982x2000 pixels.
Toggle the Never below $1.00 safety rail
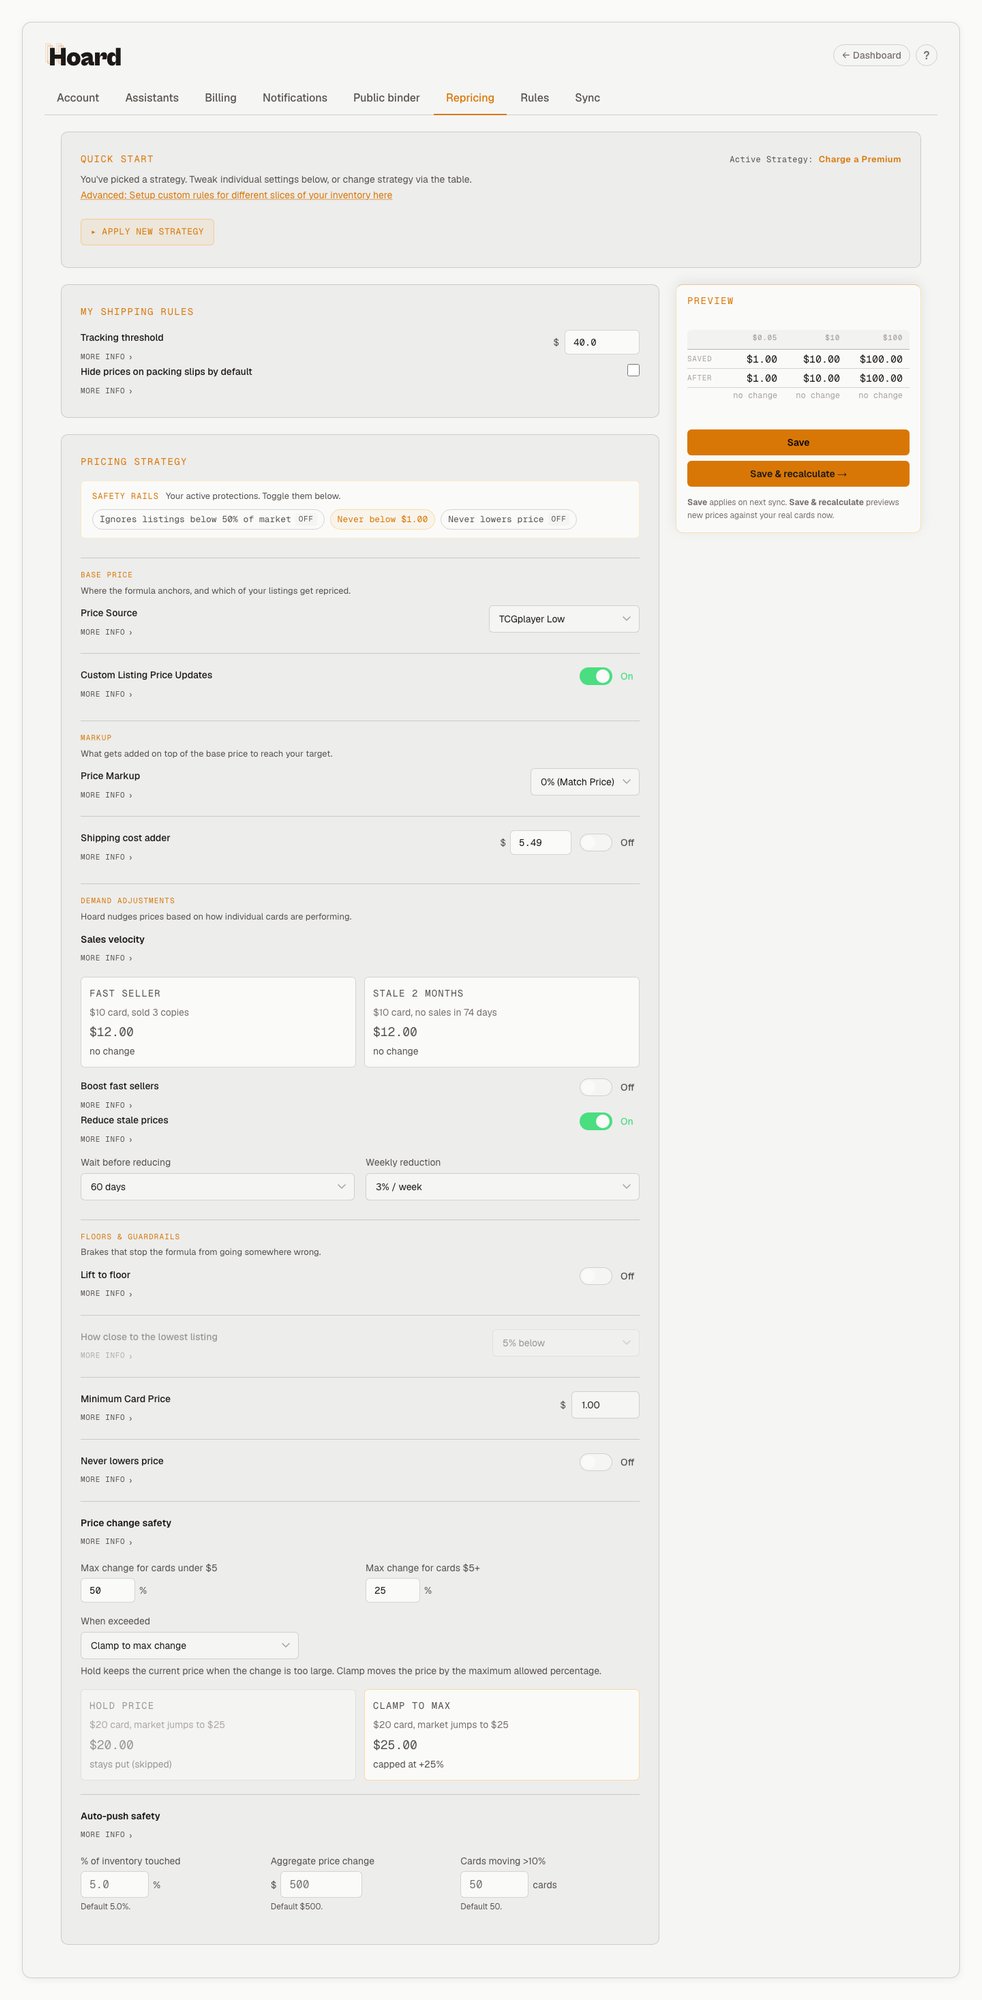(x=382, y=519)
